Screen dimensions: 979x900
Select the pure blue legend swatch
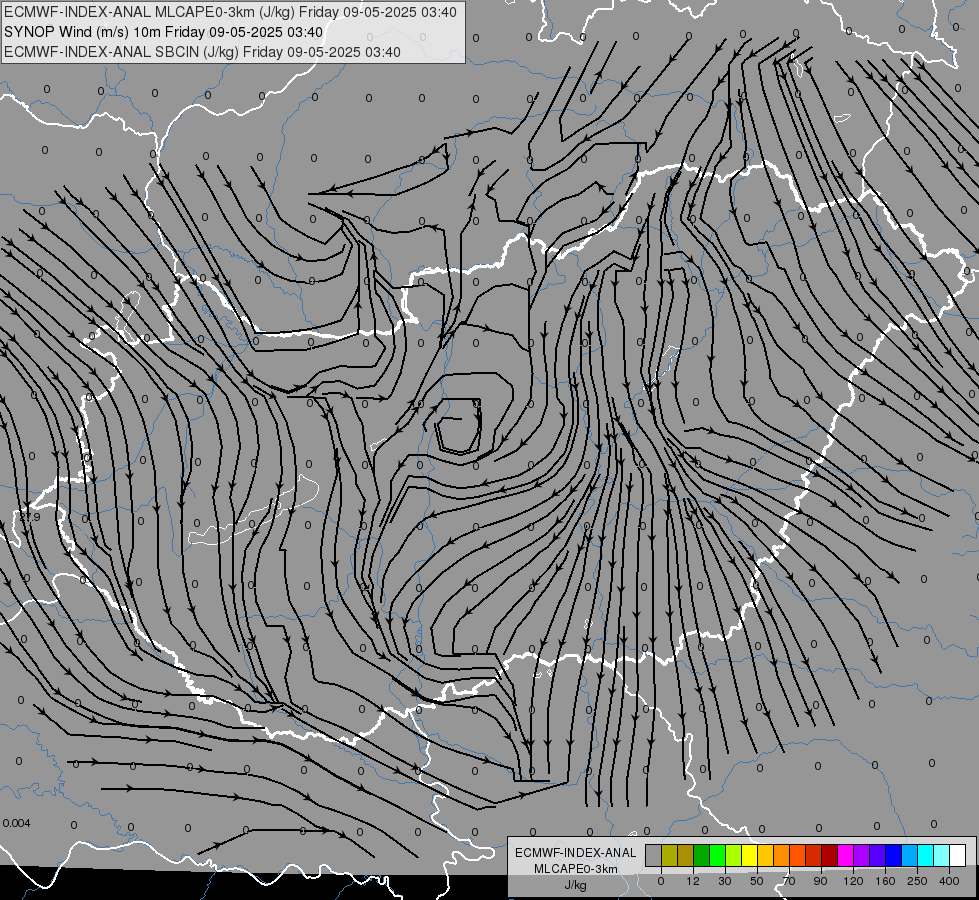(x=894, y=855)
